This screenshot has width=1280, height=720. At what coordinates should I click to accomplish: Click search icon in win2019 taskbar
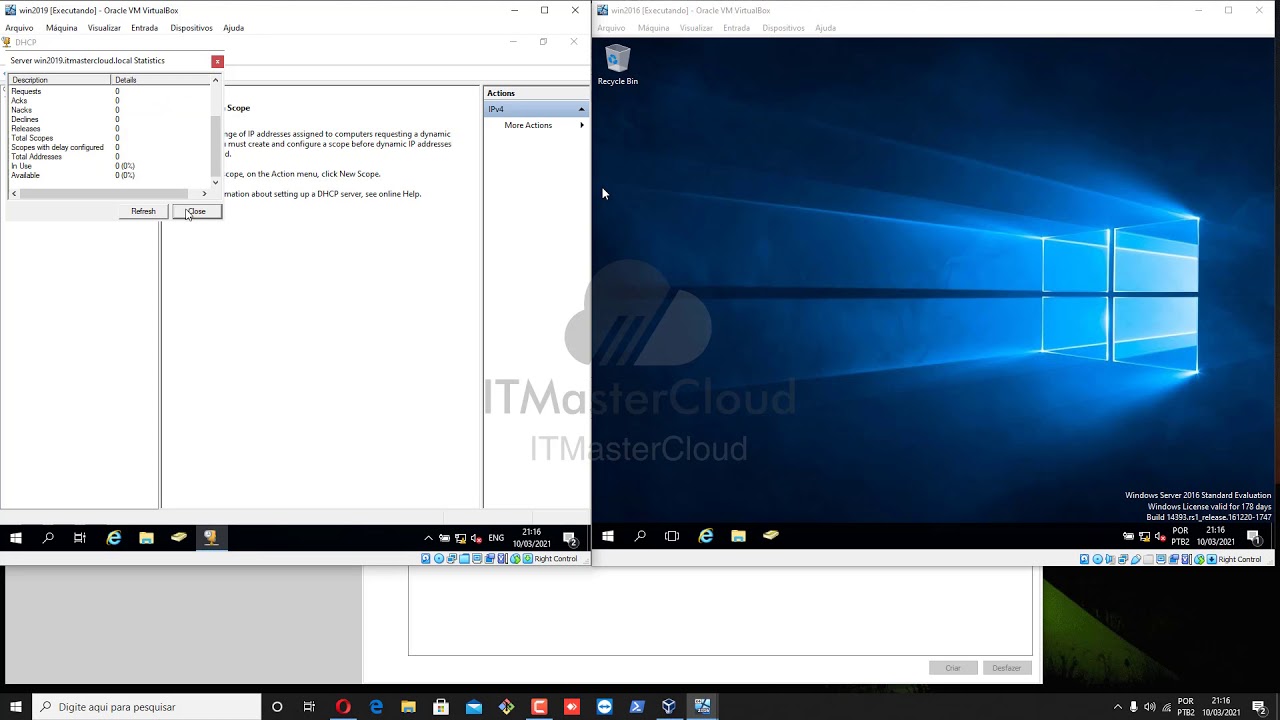(x=48, y=538)
